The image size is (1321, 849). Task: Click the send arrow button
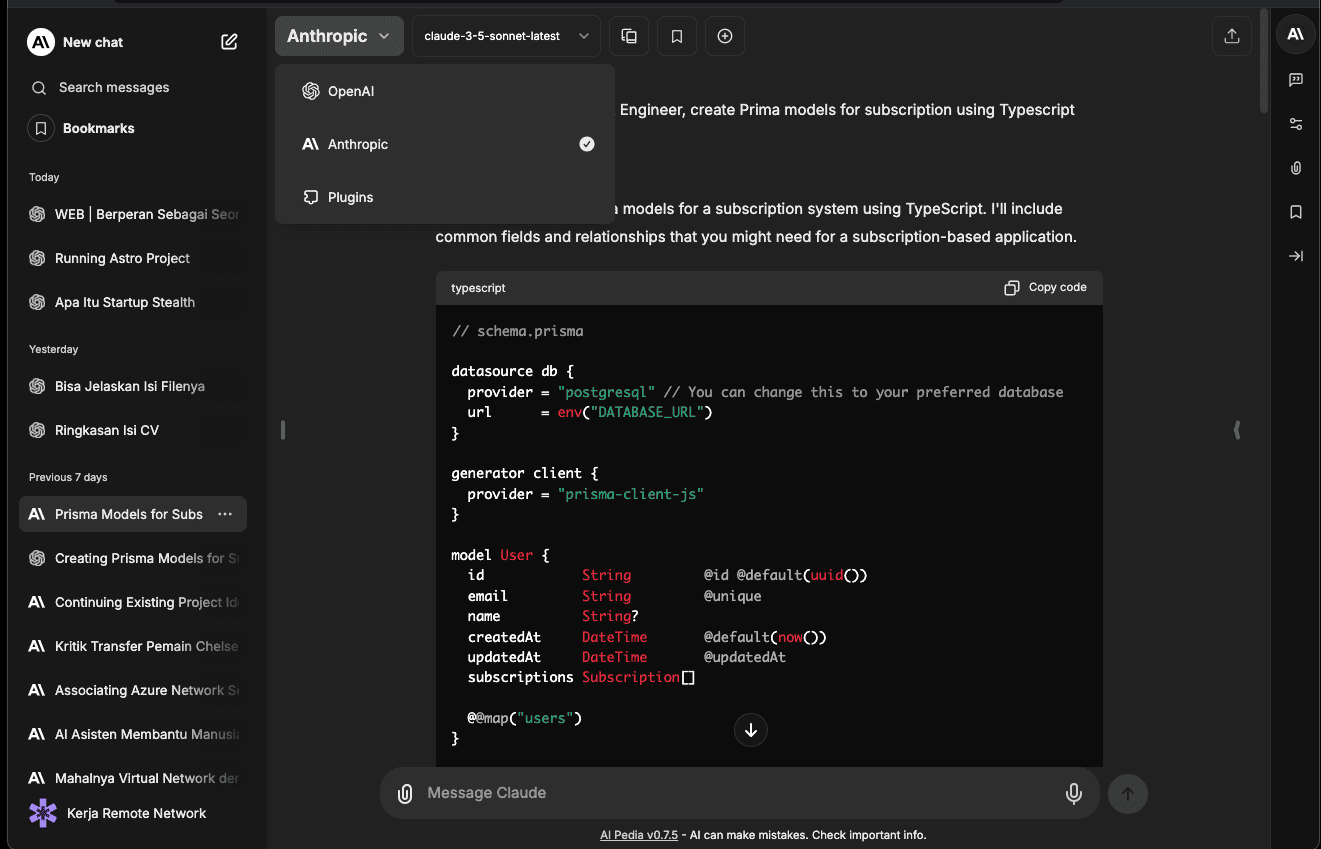tap(1128, 794)
